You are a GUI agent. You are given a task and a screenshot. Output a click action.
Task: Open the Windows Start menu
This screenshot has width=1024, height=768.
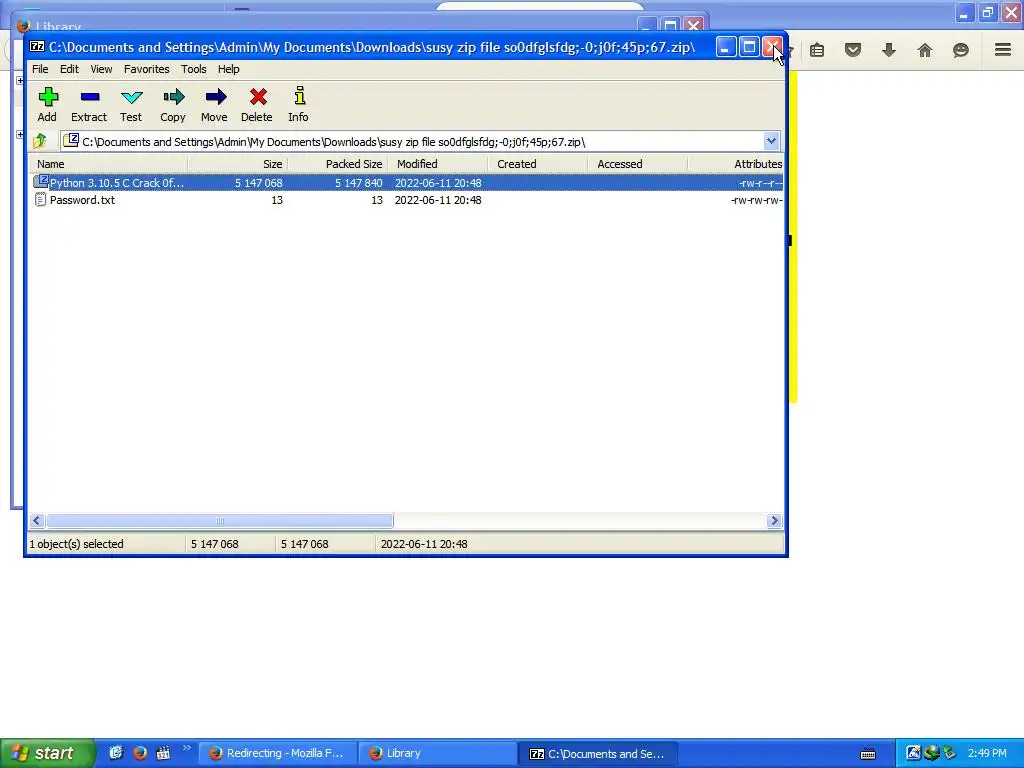pos(48,753)
